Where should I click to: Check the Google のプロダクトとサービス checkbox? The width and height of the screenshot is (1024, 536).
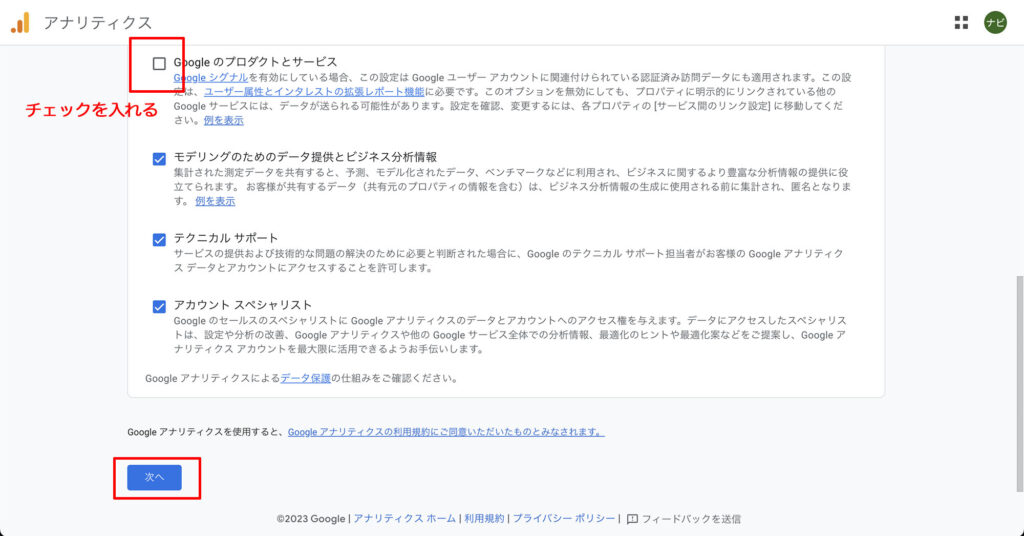[159, 63]
